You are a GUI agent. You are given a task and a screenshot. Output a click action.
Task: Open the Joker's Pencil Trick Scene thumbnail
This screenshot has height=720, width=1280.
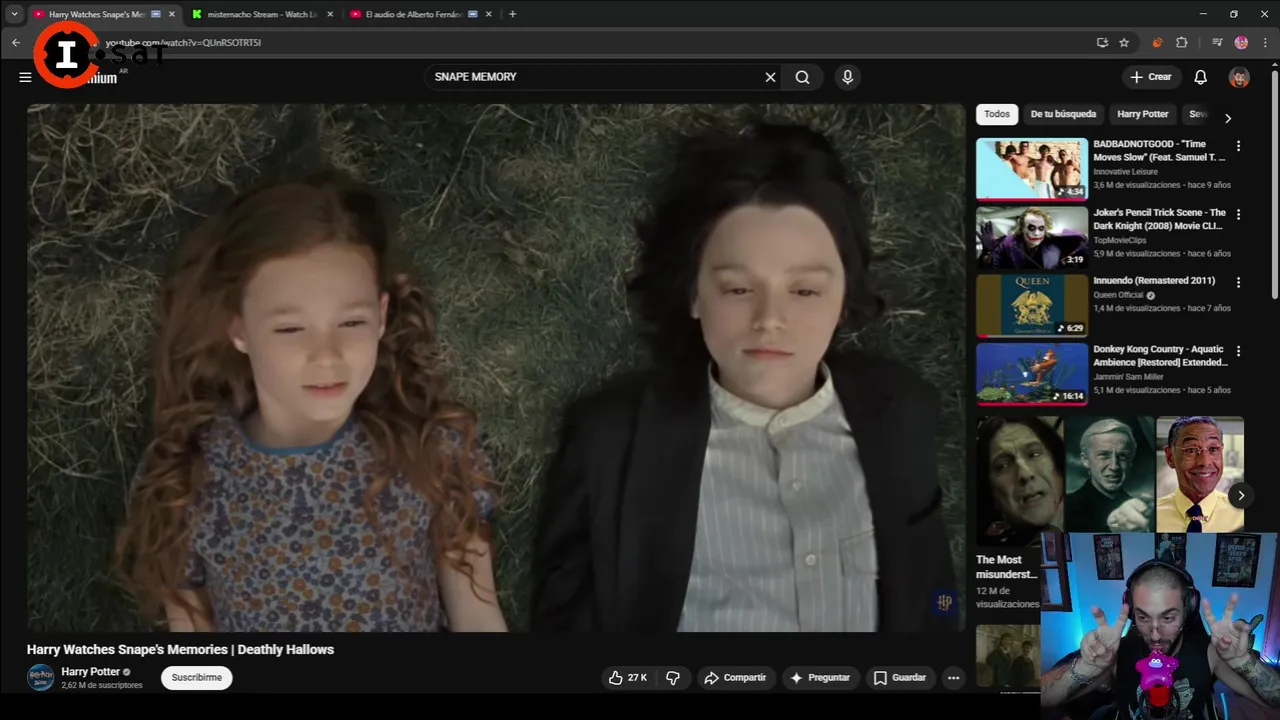pyautogui.click(x=1031, y=237)
